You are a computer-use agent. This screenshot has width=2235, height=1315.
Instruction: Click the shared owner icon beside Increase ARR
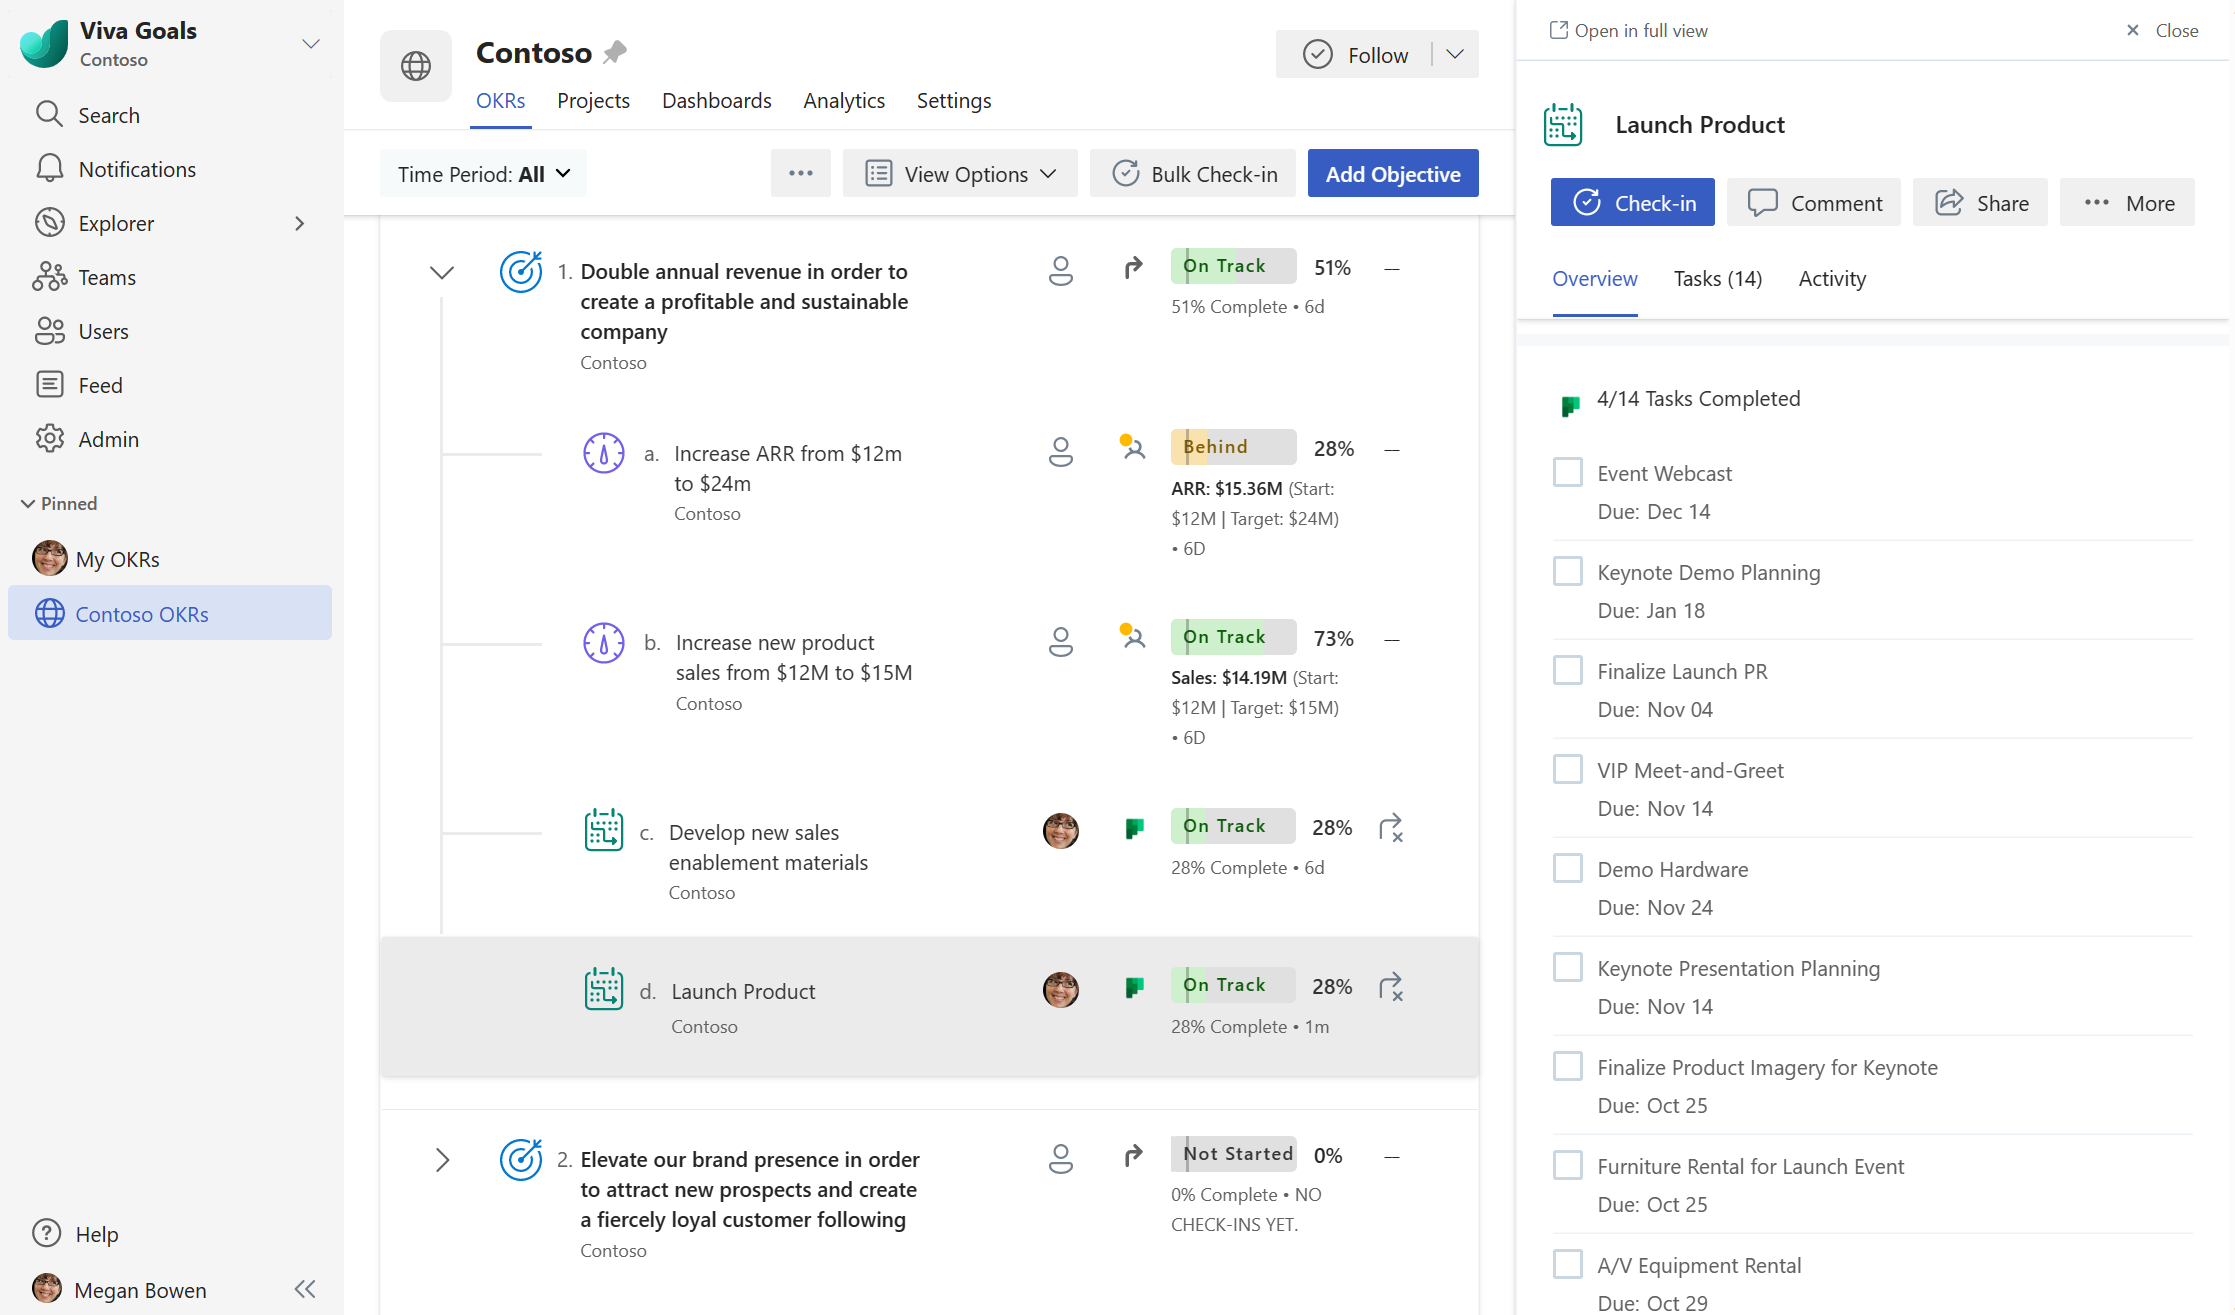pyautogui.click(x=1131, y=449)
